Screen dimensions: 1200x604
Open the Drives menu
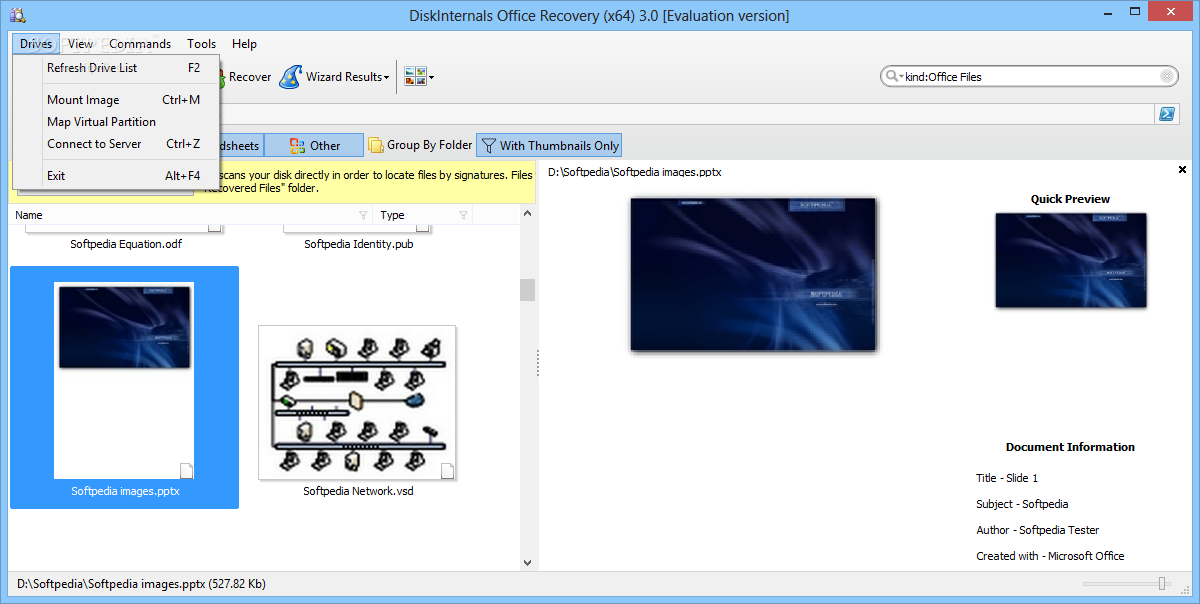(36, 44)
